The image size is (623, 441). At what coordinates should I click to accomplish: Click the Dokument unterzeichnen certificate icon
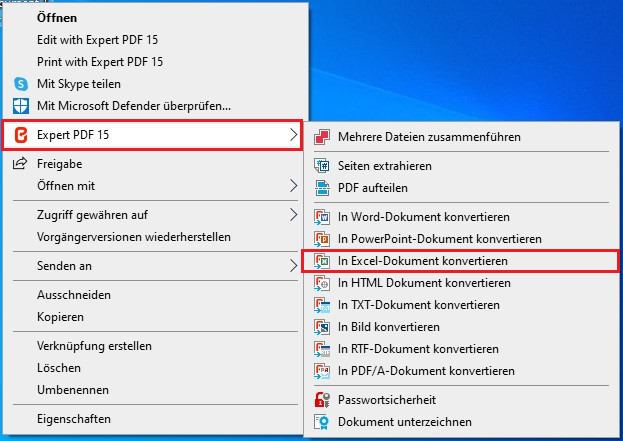[x=322, y=422]
